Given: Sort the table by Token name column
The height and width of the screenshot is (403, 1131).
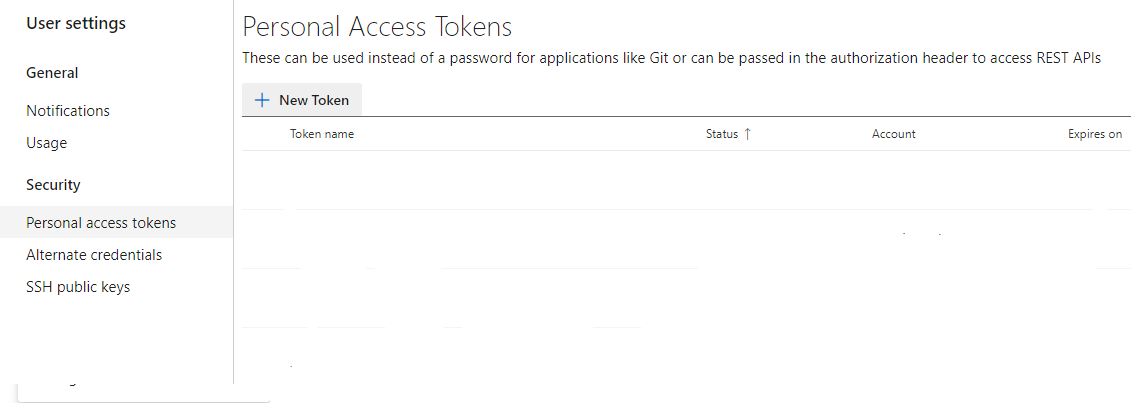Looking at the screenshot, I should click(322, 134).
